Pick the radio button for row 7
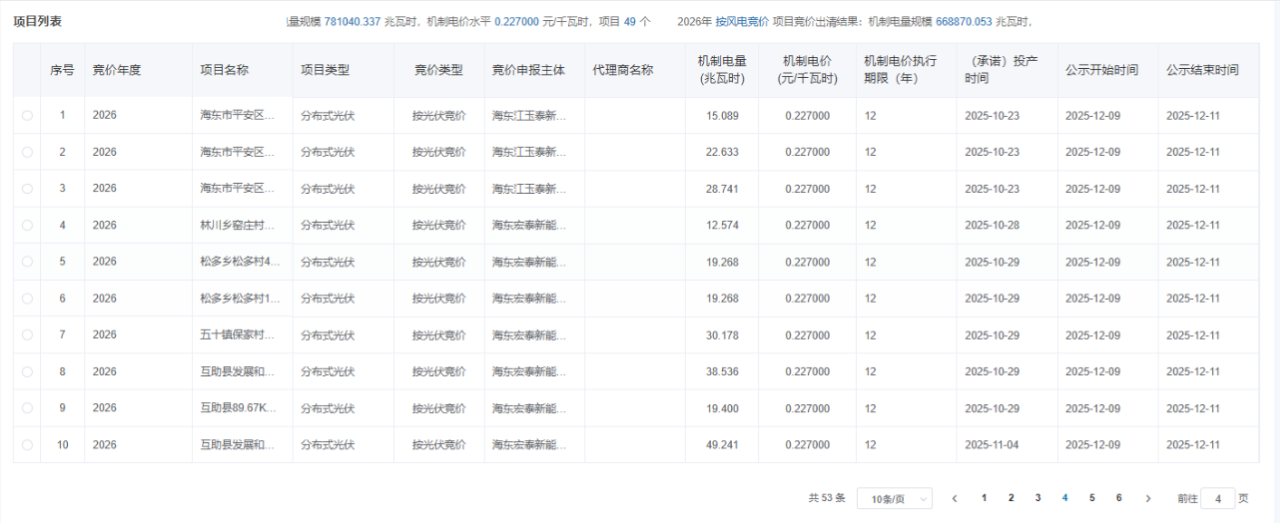Viewport: 1280px width, 523px height. (27, 335)
